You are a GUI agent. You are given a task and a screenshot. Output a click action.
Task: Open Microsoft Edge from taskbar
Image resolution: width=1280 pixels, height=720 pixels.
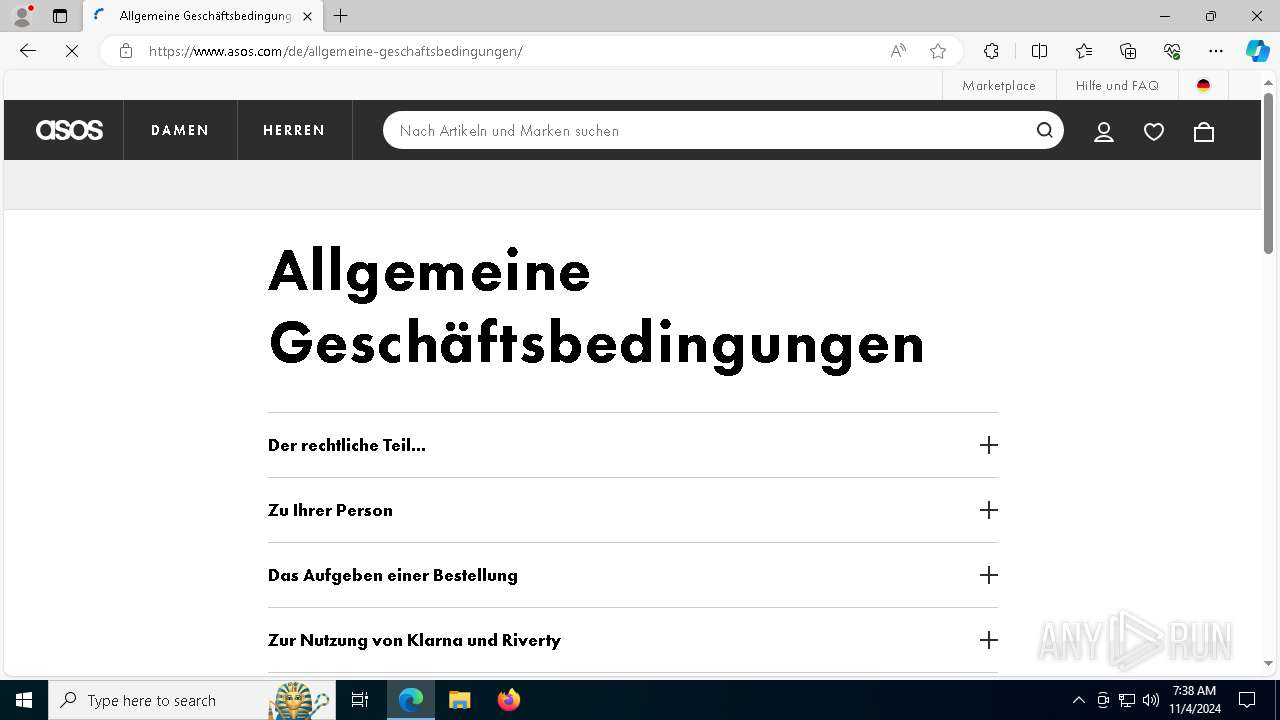(411, 700)
